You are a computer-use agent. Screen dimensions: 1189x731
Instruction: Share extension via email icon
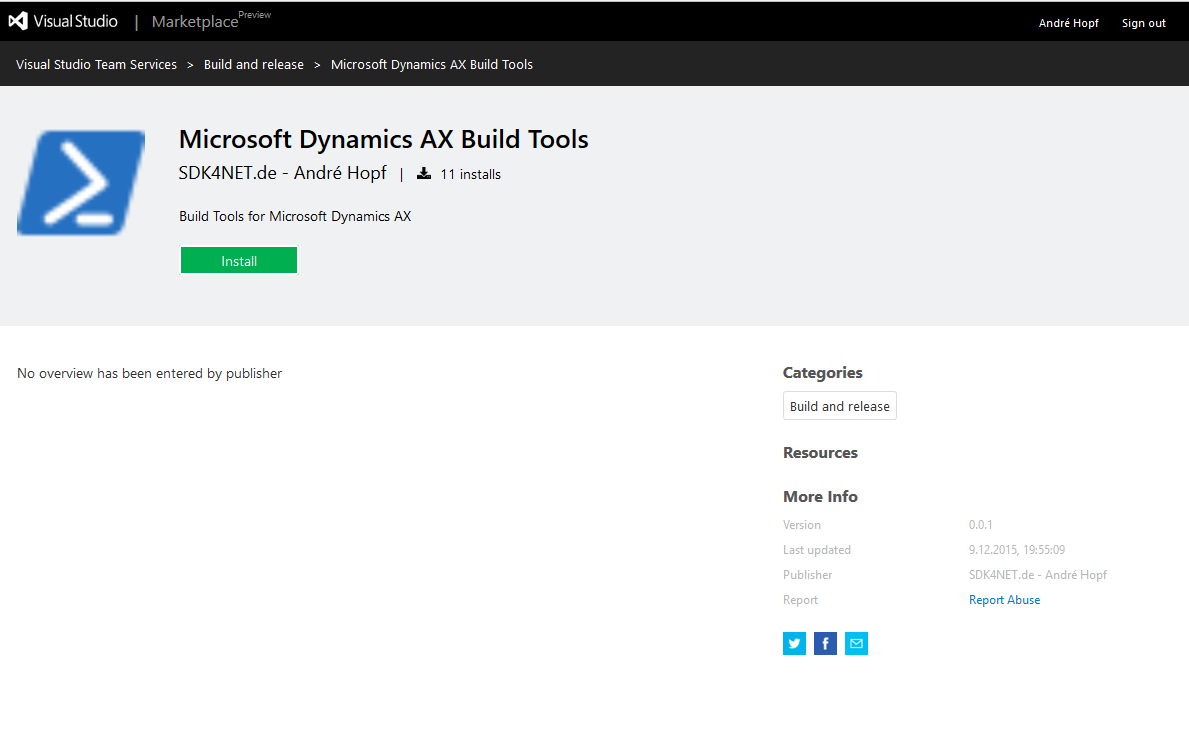click(856, 643)
